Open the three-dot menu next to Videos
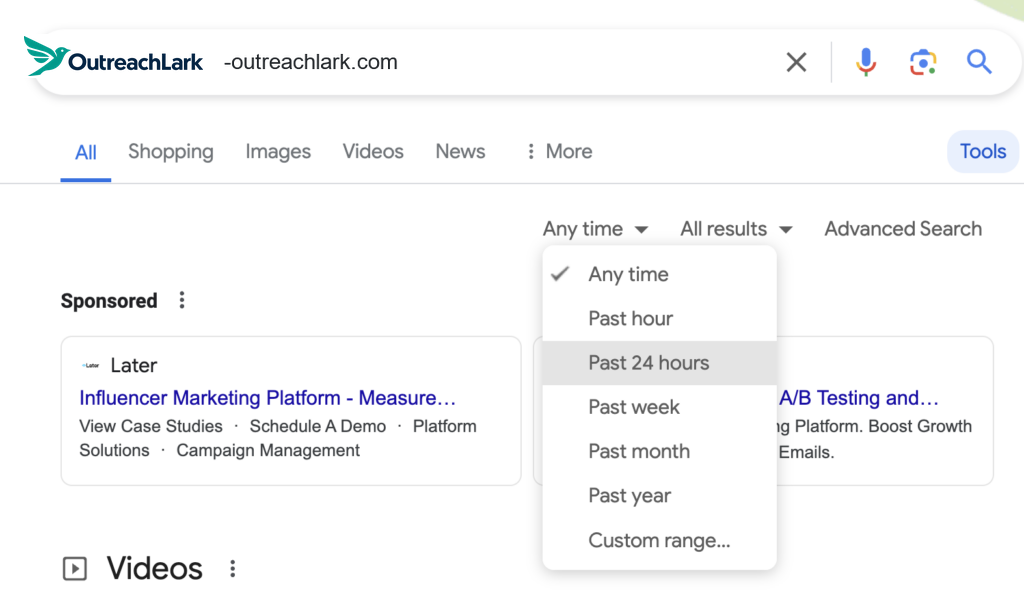 [x=232, y=569]
